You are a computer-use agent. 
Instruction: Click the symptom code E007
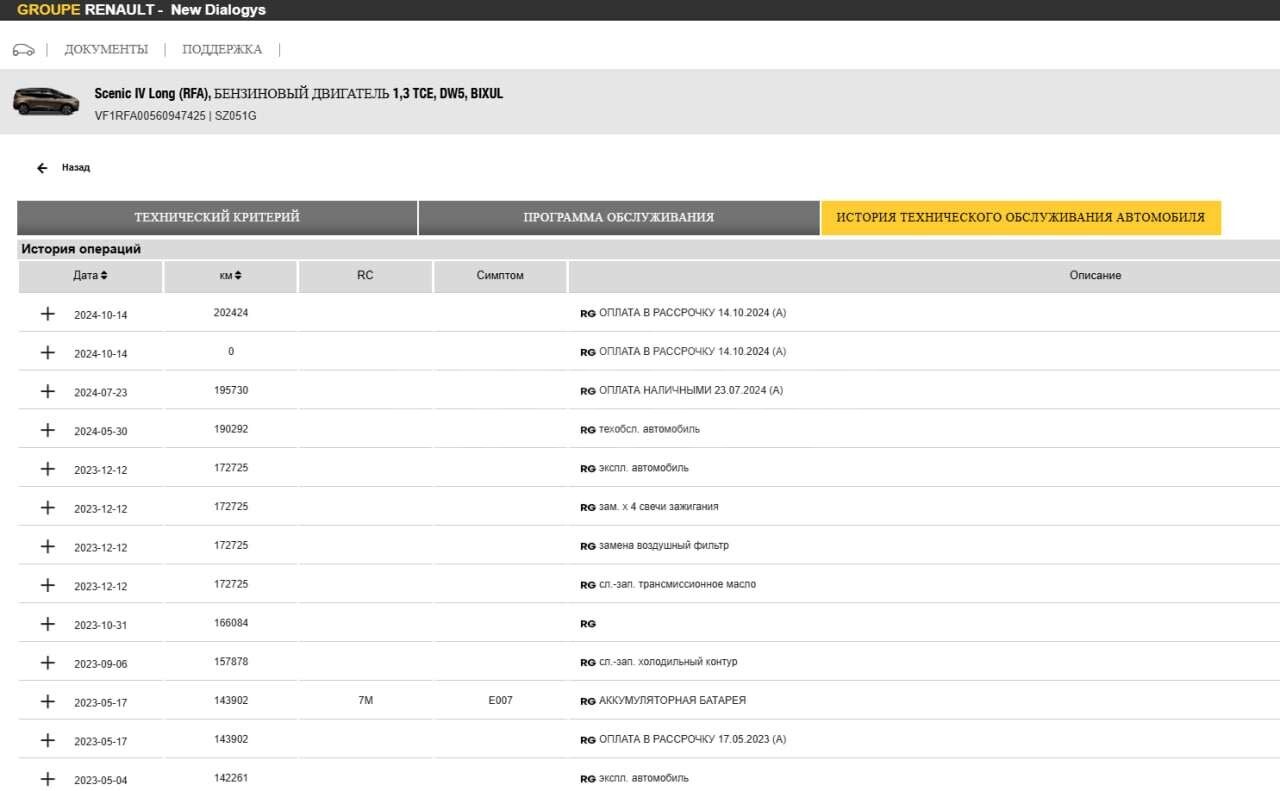[x=501, y=701]
